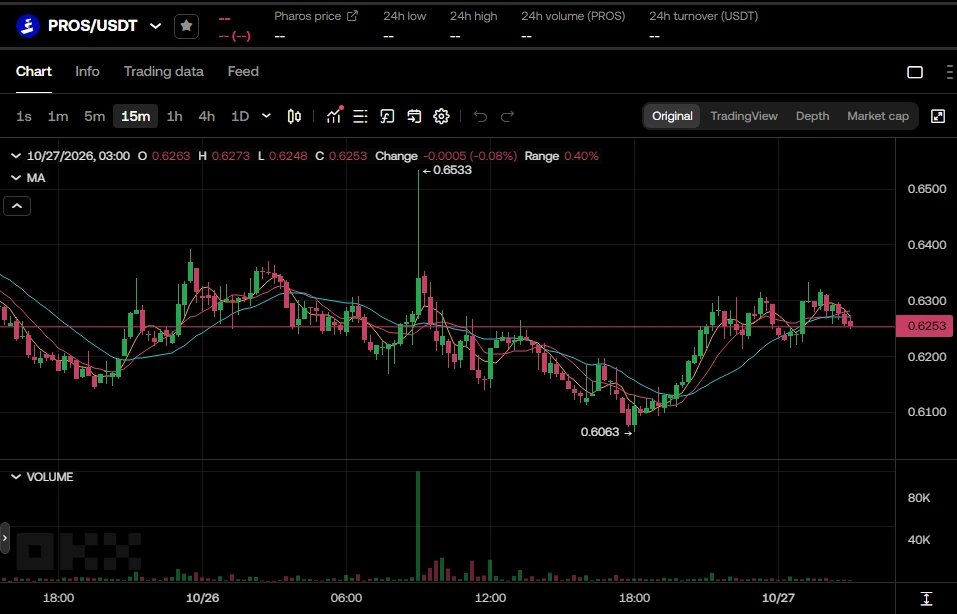Collapse the OHLC data legend chevron
This screenshot has width=957, height=614.
[16, 156]
